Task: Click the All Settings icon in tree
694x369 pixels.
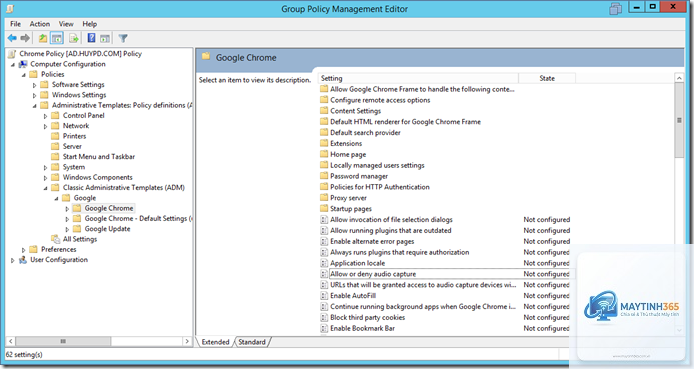Action: (55, 239)
